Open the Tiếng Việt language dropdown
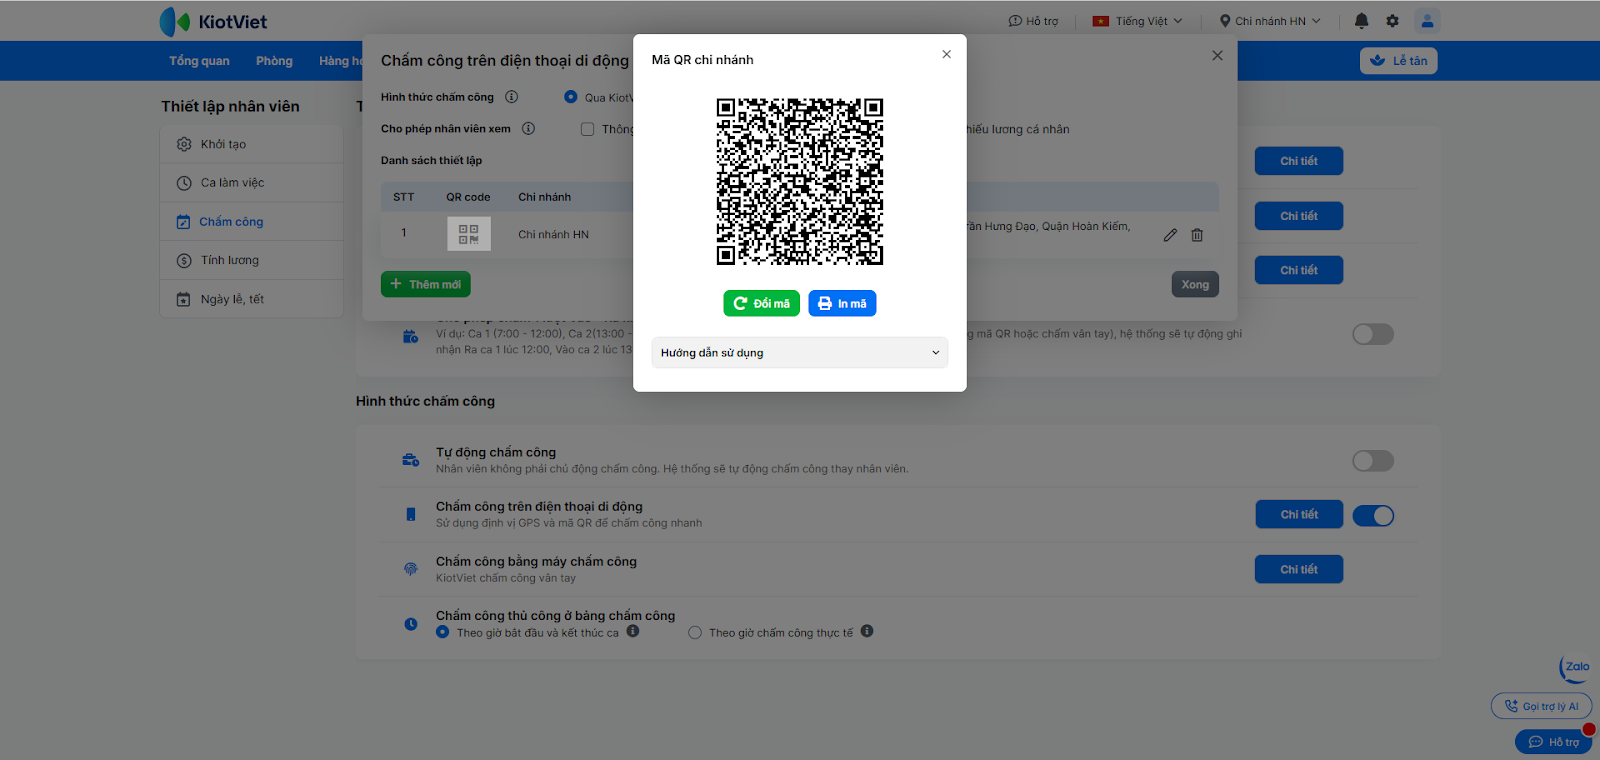 (1138, 21)
